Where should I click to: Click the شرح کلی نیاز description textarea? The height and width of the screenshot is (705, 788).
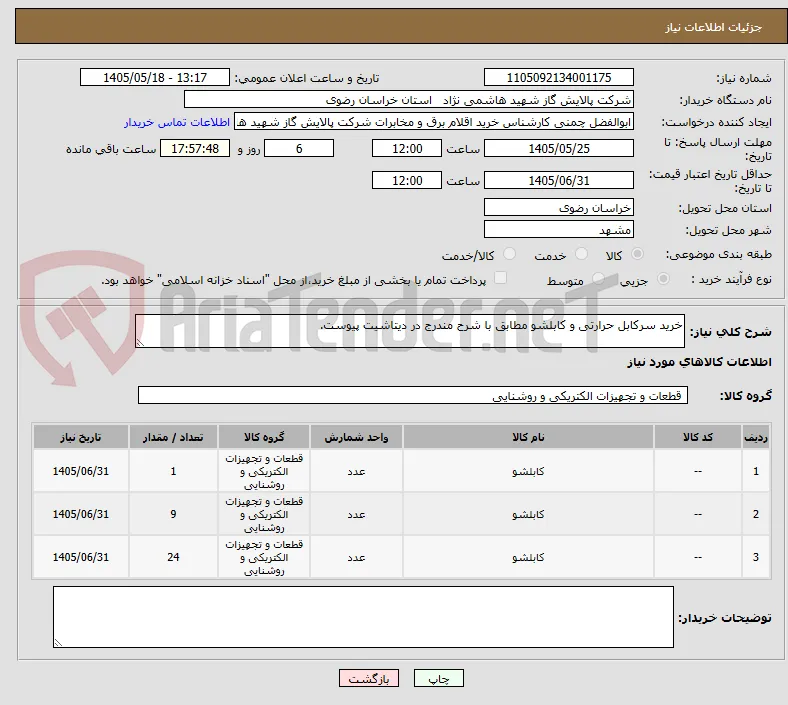point(410,331)
